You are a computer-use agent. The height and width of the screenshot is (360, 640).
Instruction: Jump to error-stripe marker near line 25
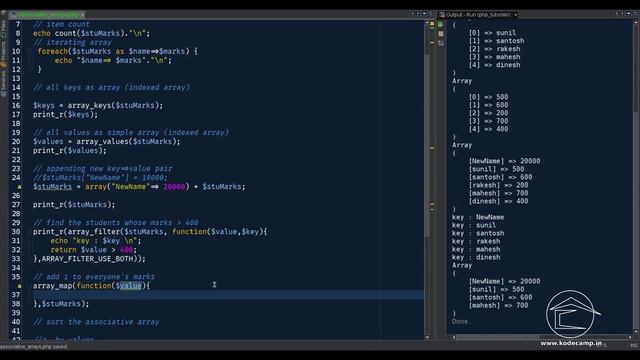(x=432, y=148)
